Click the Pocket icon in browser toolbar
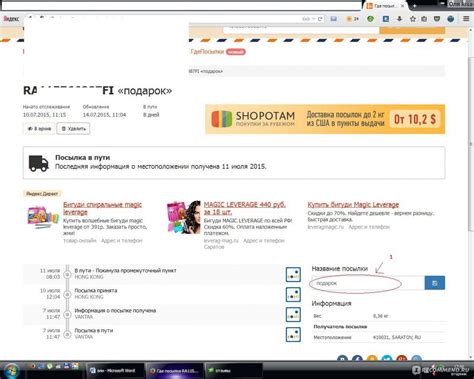 [x=437, y=19]
